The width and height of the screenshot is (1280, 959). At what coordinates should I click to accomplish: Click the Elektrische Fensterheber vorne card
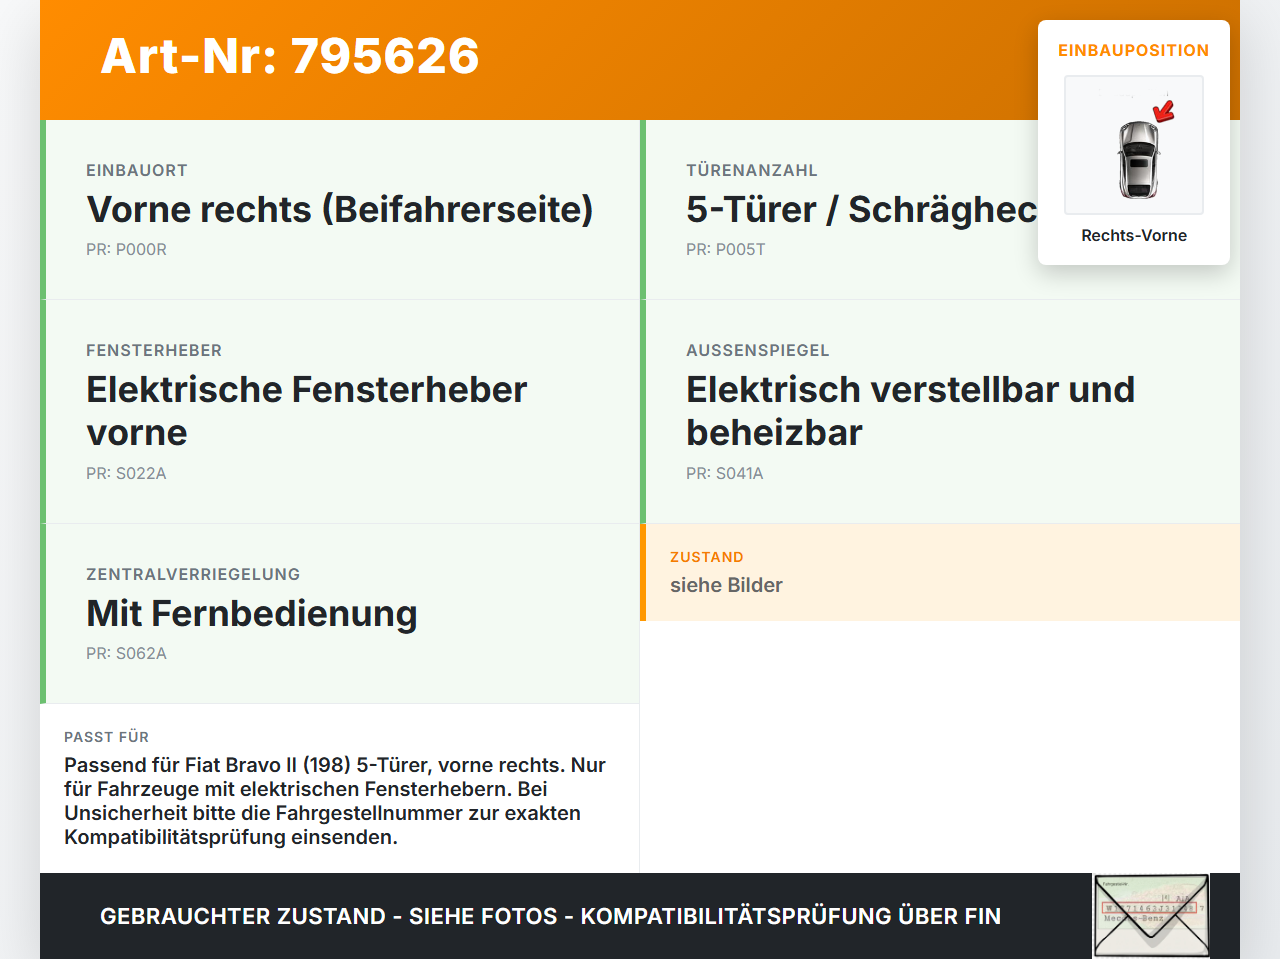[x=340, y=412]
